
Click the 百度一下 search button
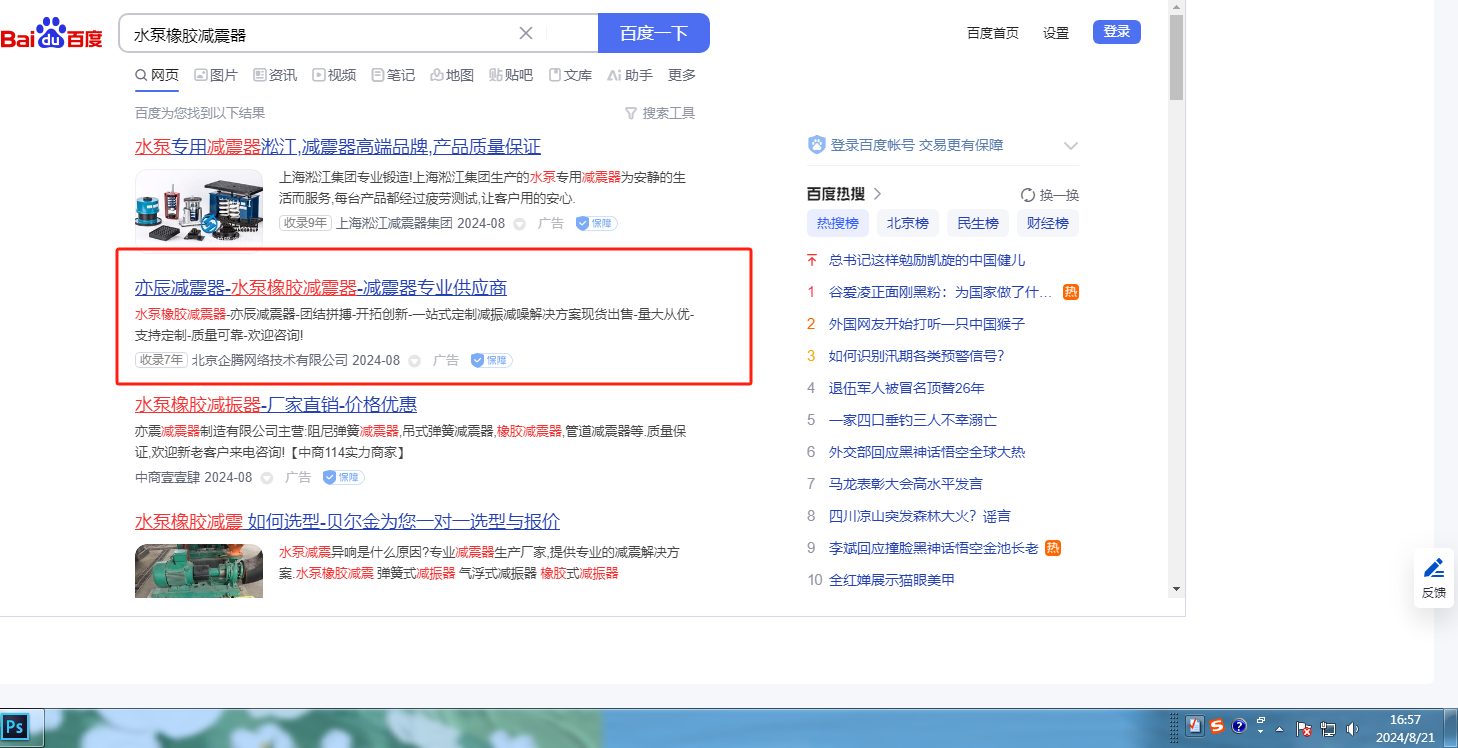(653, 33)
